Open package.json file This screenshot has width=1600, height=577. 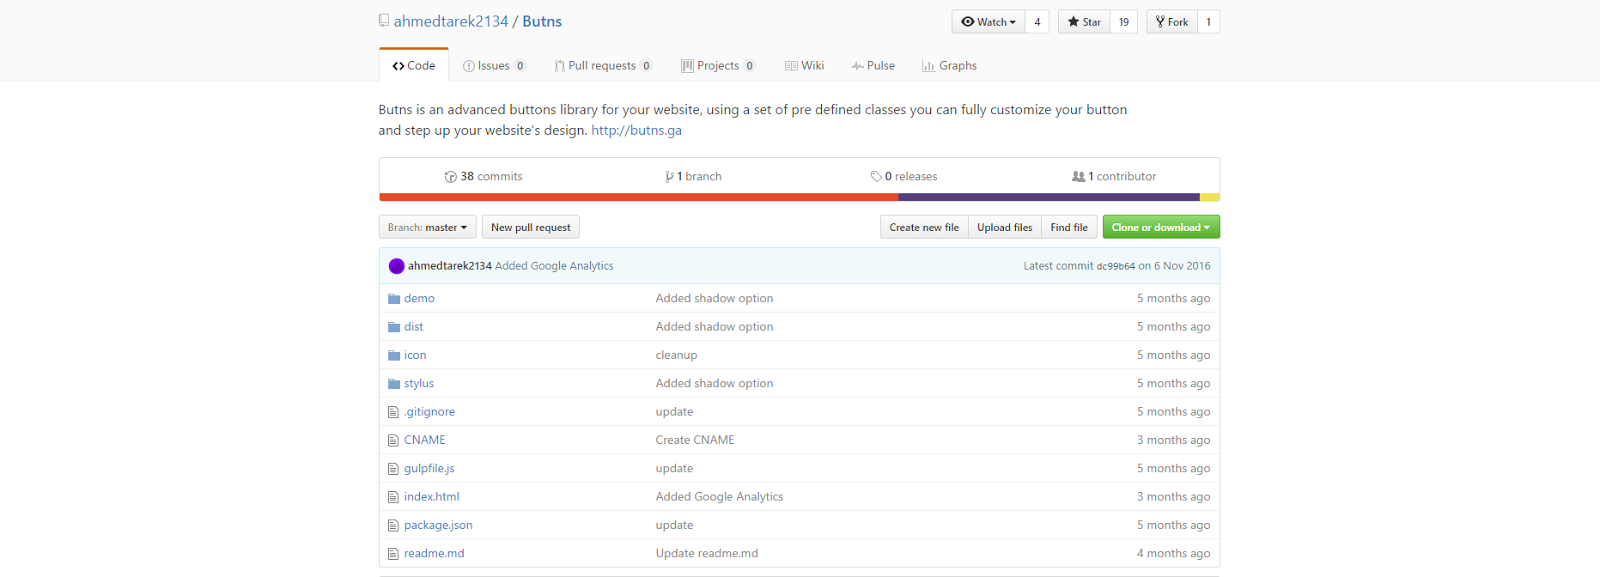pyautogui.click(x=438, y=525)
